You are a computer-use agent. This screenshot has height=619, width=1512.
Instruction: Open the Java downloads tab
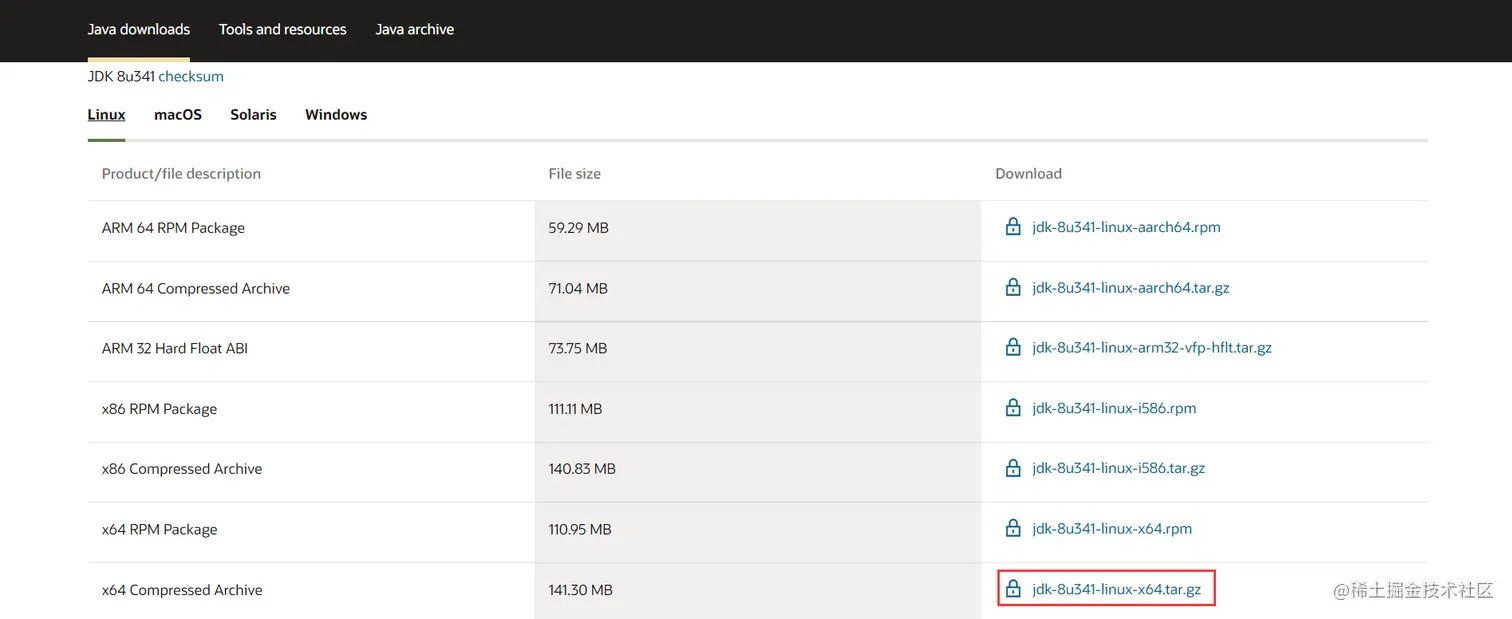pos(139,29)
